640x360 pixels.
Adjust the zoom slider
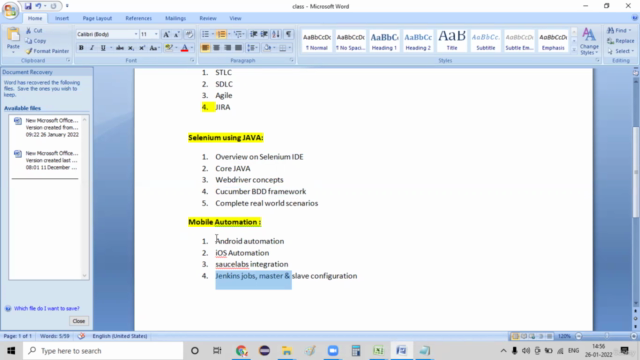pos(606,336)
